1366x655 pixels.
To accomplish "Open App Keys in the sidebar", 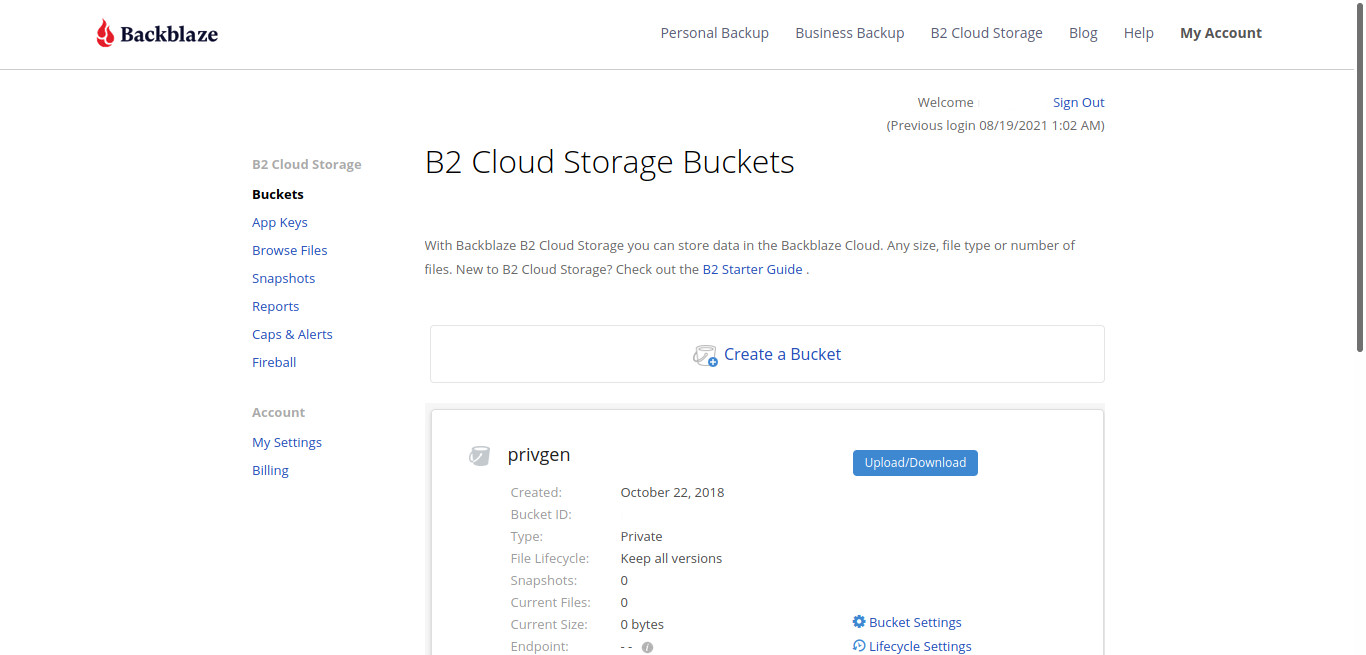I will click(x=280, y=222).
